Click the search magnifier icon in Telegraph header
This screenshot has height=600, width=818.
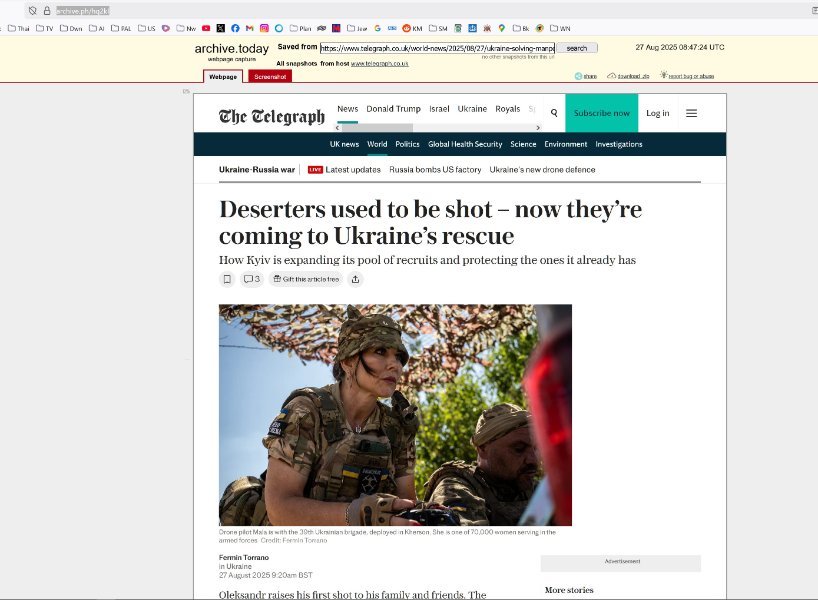(x=554, y=113)
